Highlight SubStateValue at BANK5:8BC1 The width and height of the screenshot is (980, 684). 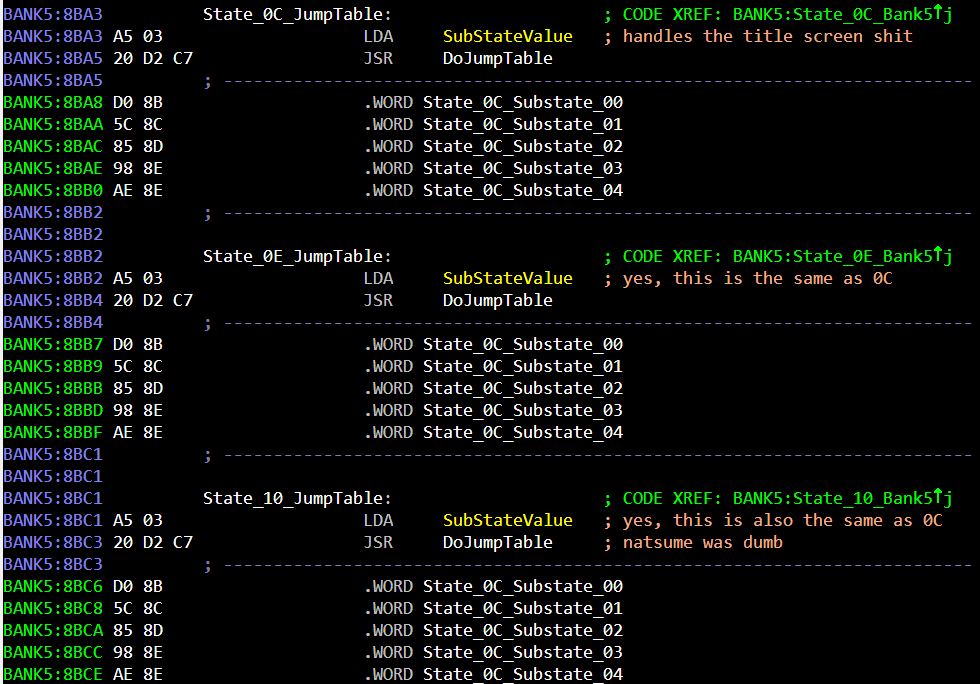click(507, 520)
